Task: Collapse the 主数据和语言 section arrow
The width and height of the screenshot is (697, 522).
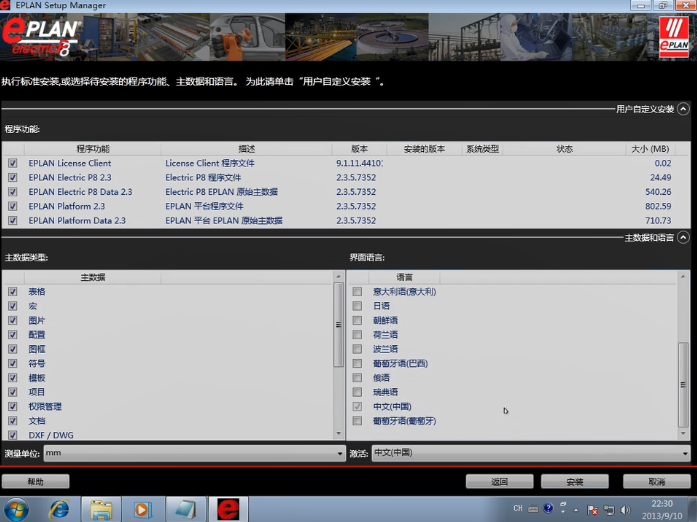Action: [683, 237]
